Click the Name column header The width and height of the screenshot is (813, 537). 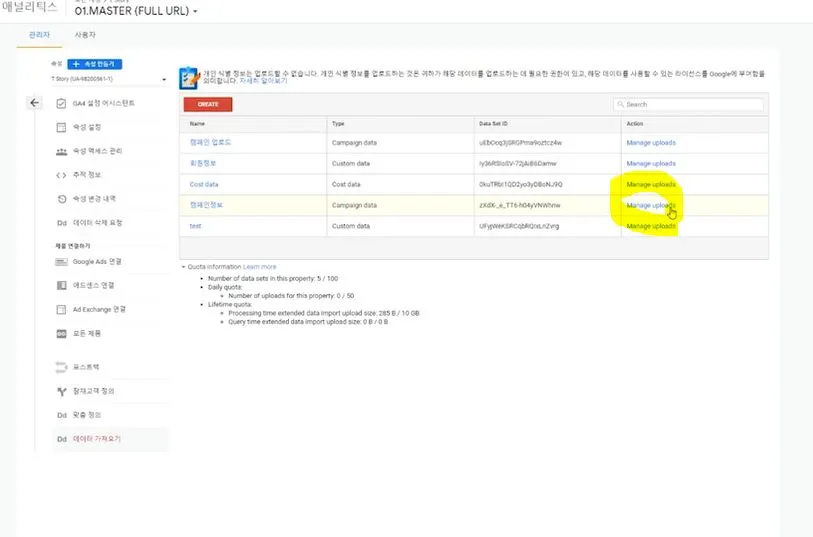coord(197,124)
